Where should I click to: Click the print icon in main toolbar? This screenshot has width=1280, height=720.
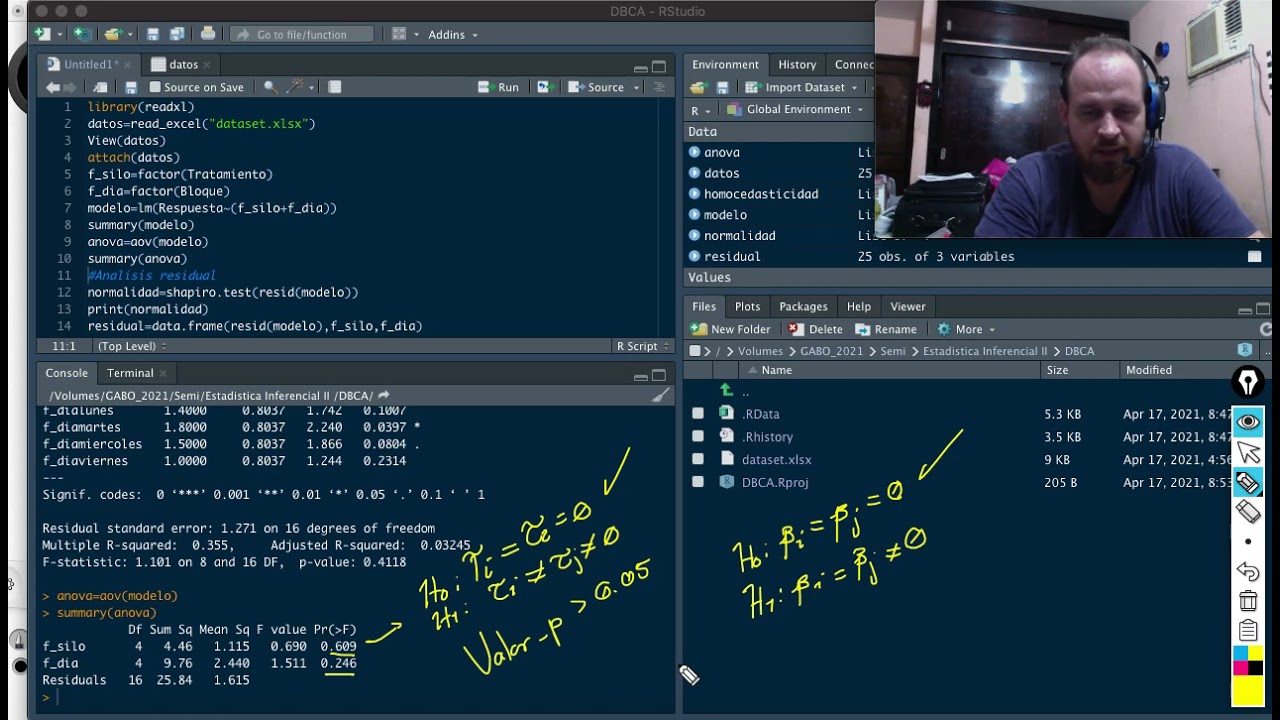click(208, 34)
